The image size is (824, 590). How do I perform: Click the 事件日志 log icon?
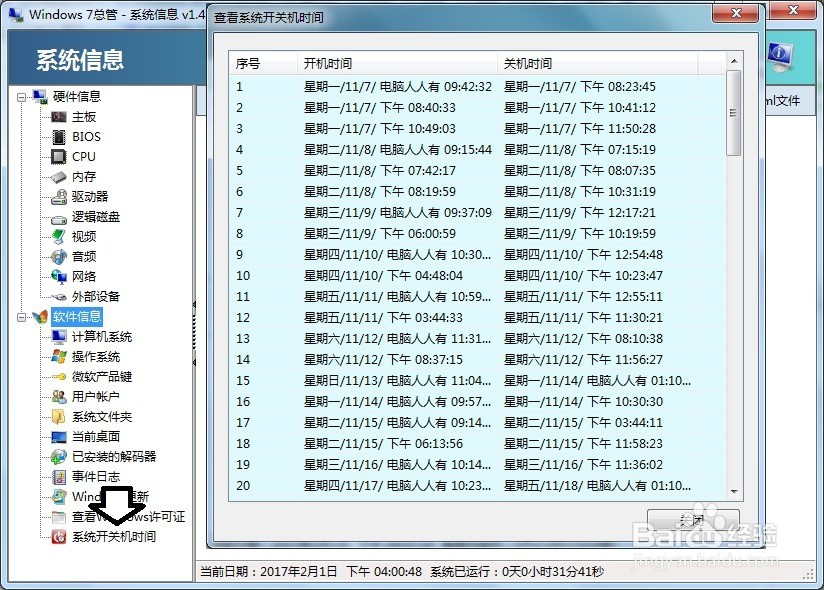coord(59,477)
